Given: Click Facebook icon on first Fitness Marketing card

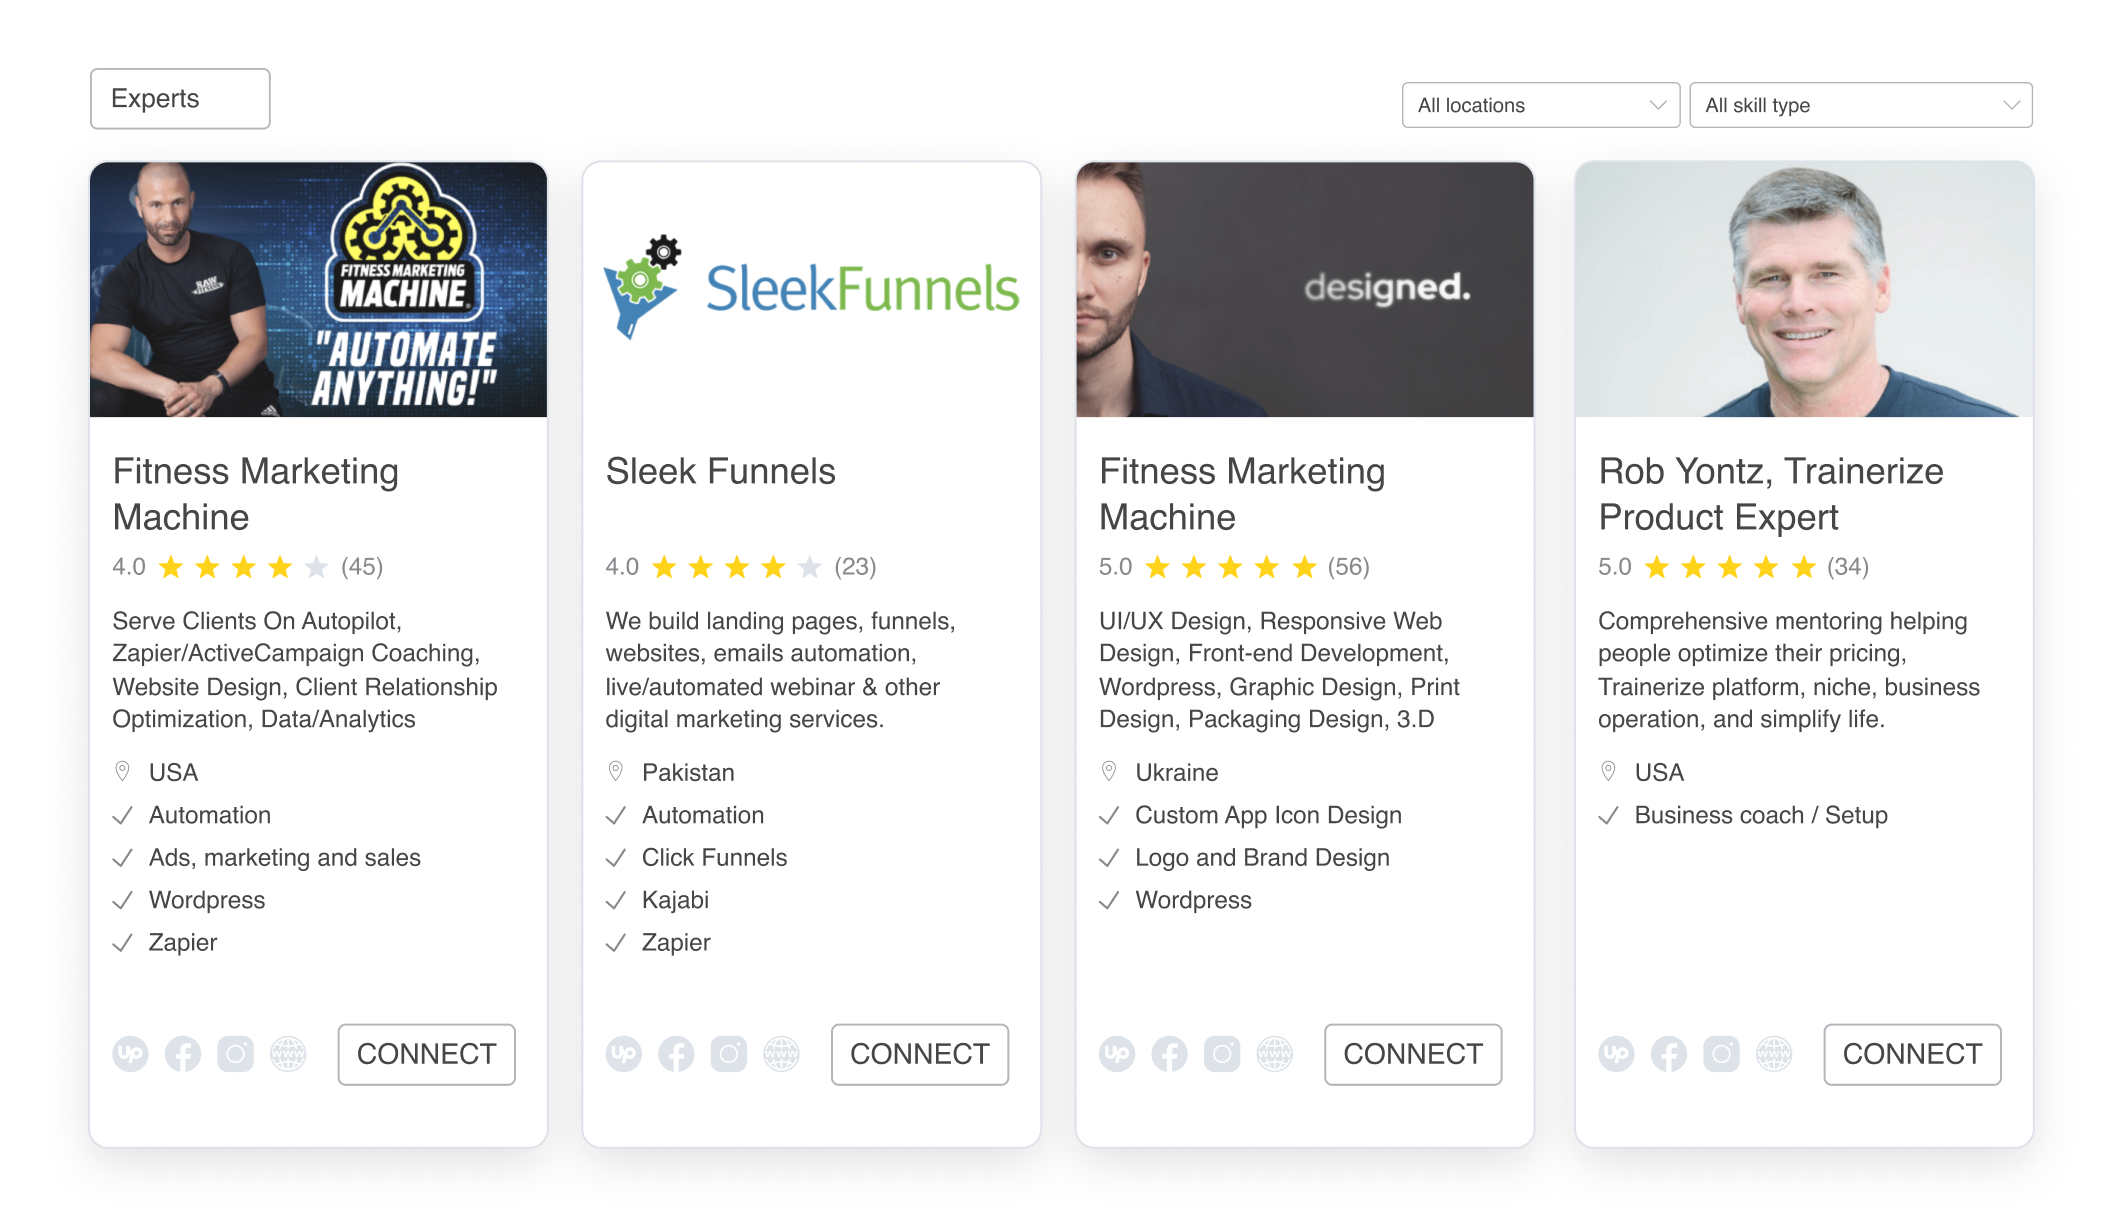Looking at the screenshot, I should coord(183,1054).
